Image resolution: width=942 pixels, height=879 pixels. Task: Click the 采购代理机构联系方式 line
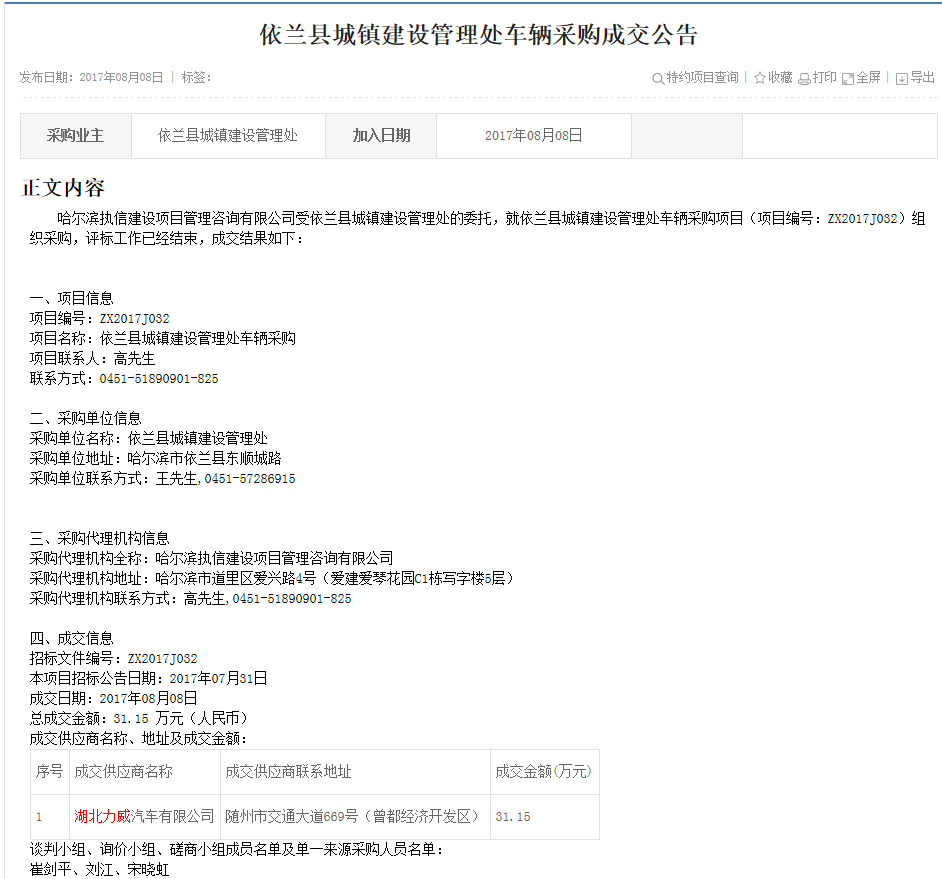(190, 598)
